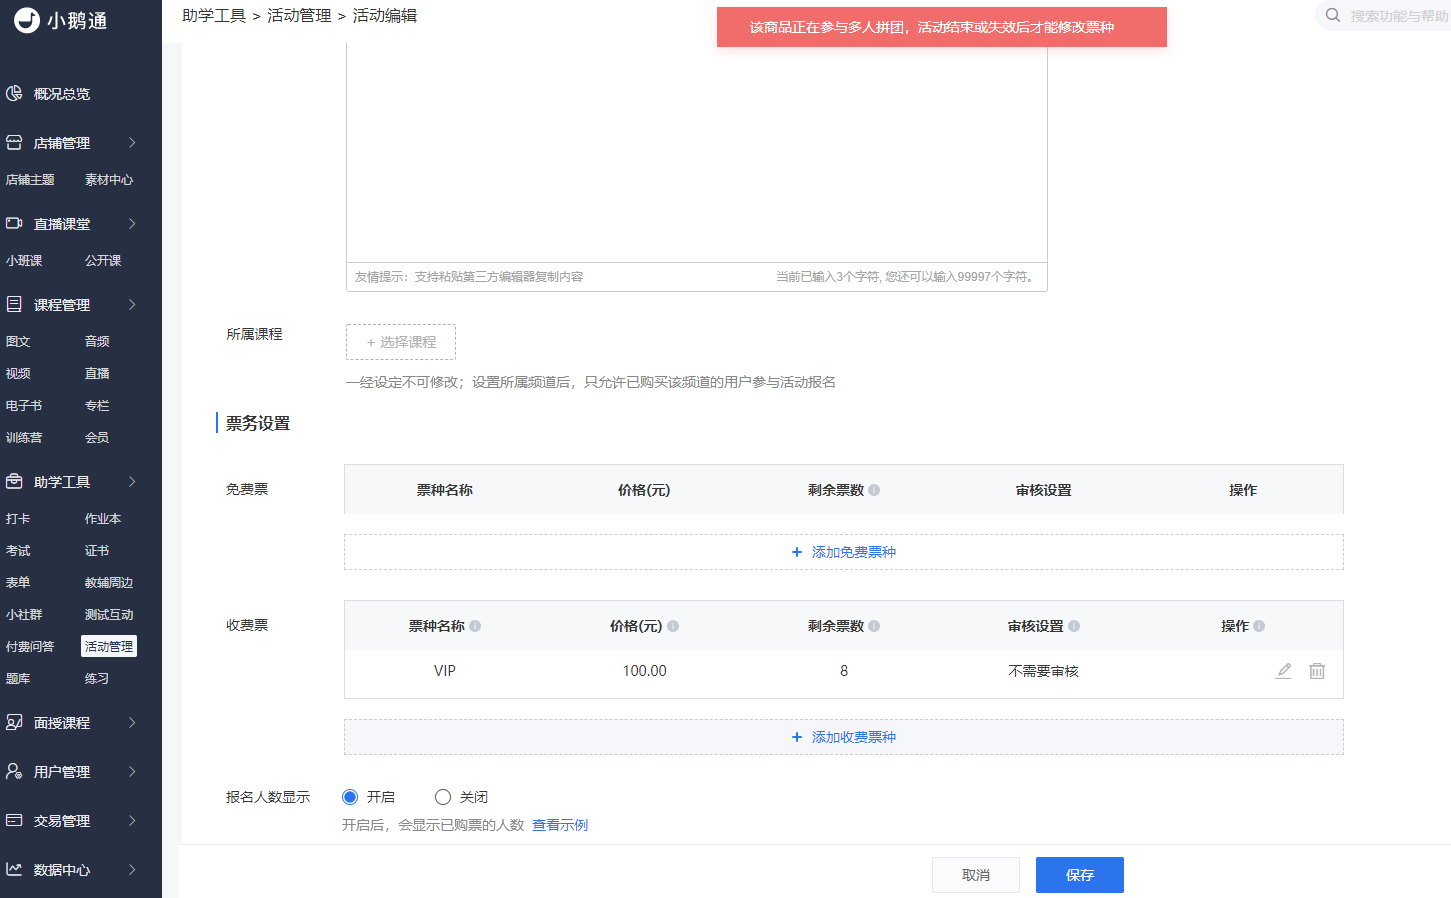Image resolution: width=1451 pixels, height=898 pixels.
Task: Delete the VIP ticket with trash icon
Action: pyautogui.click(x=1317, y=671)
